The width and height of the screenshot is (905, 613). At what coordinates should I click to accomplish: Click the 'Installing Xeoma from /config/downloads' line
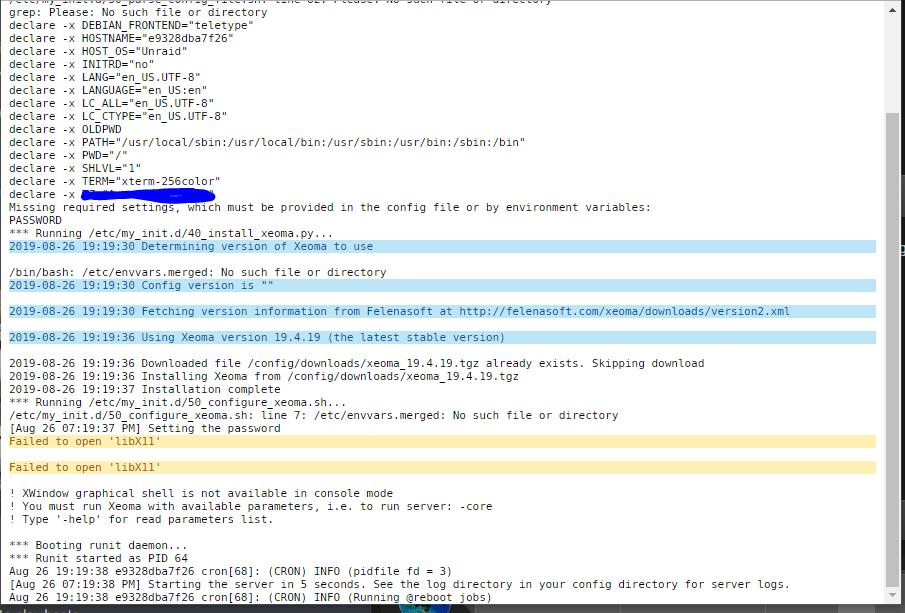pyautogui.click(x=264, y=376)
